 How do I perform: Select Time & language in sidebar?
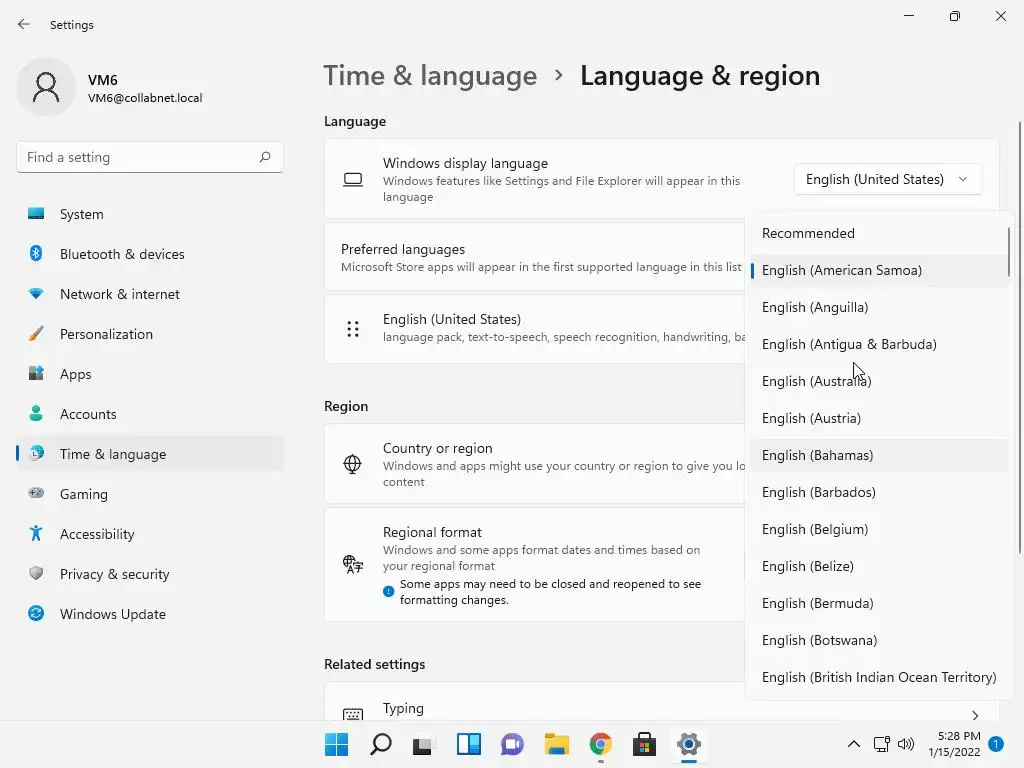pyautogui.click(x=150, y=454)
